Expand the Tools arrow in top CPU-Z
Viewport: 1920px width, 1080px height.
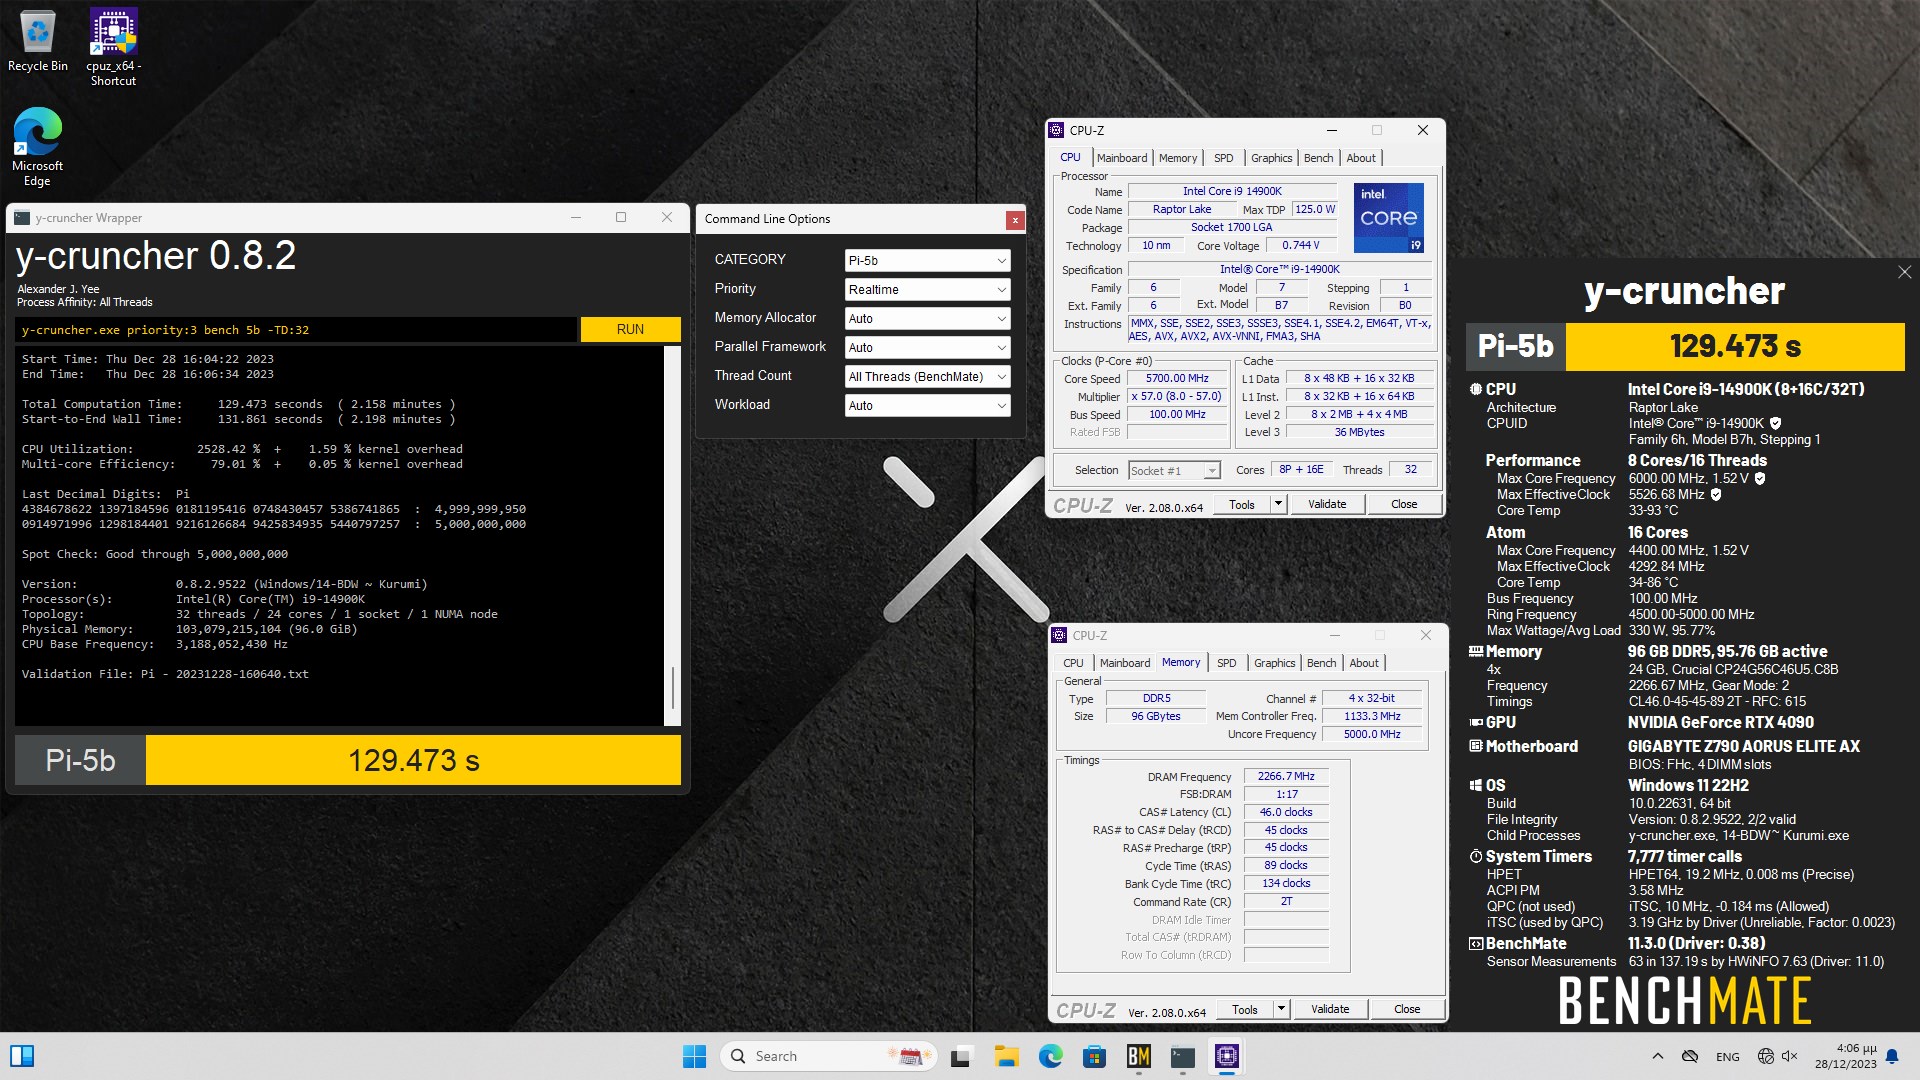pyautogui.click(x=1278, y=504)
